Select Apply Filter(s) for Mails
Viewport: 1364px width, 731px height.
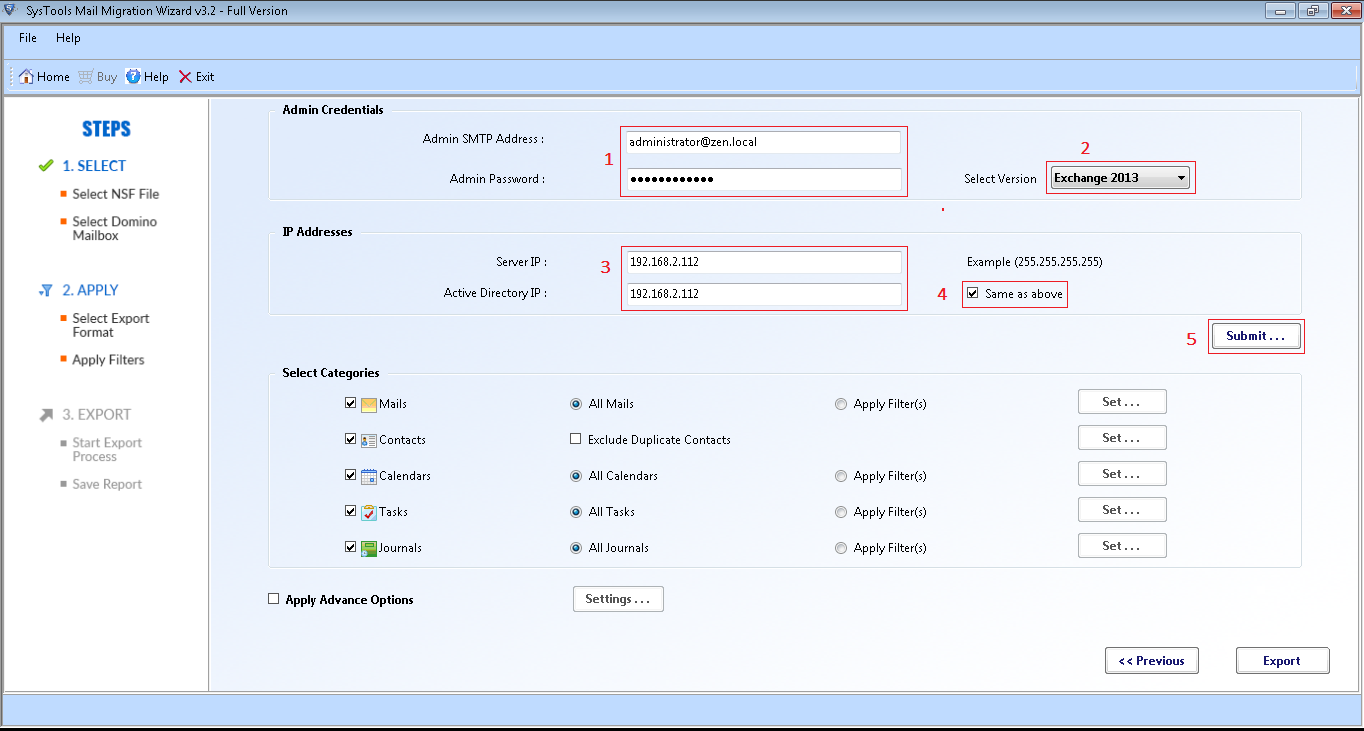(841, 404)
